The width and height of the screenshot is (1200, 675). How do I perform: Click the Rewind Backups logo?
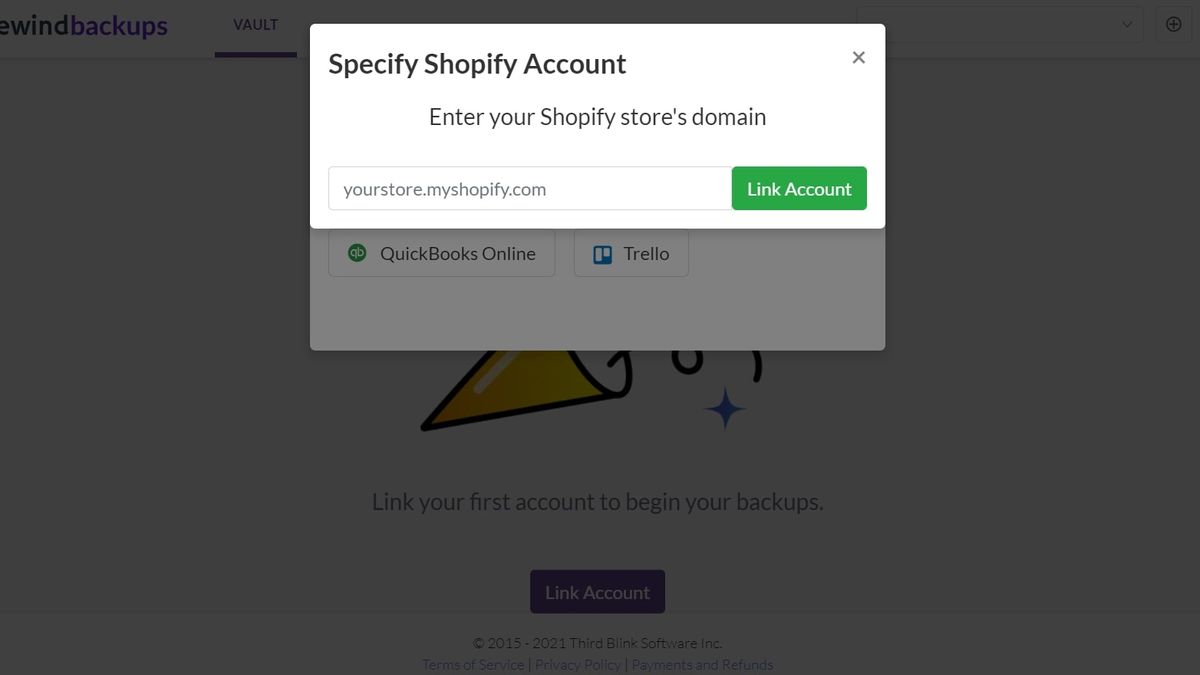coord(84,26)
